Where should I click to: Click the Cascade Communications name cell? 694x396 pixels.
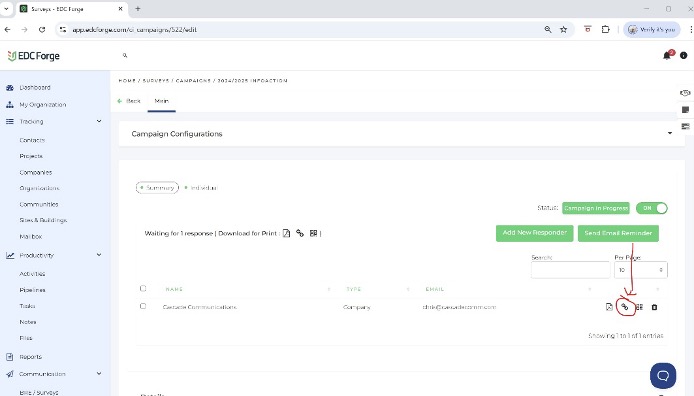pyautogui.click(x=200, y=307)
